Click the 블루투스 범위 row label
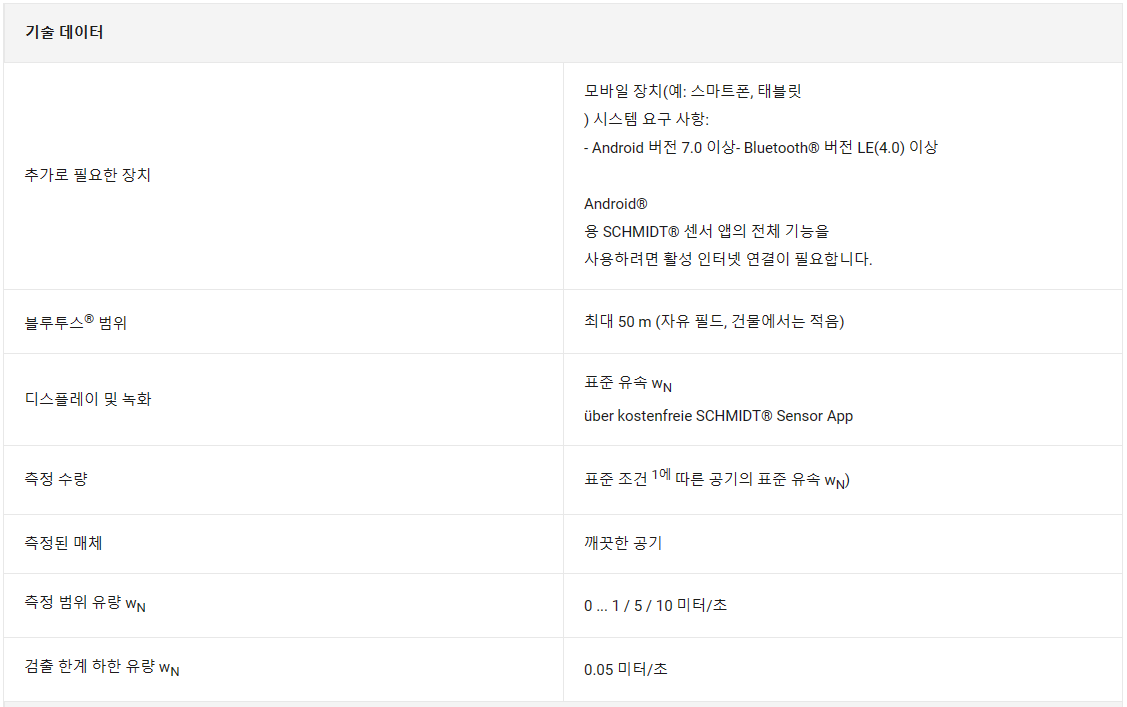The height and width of the screenshot is (707, 1127). point(75,322)
